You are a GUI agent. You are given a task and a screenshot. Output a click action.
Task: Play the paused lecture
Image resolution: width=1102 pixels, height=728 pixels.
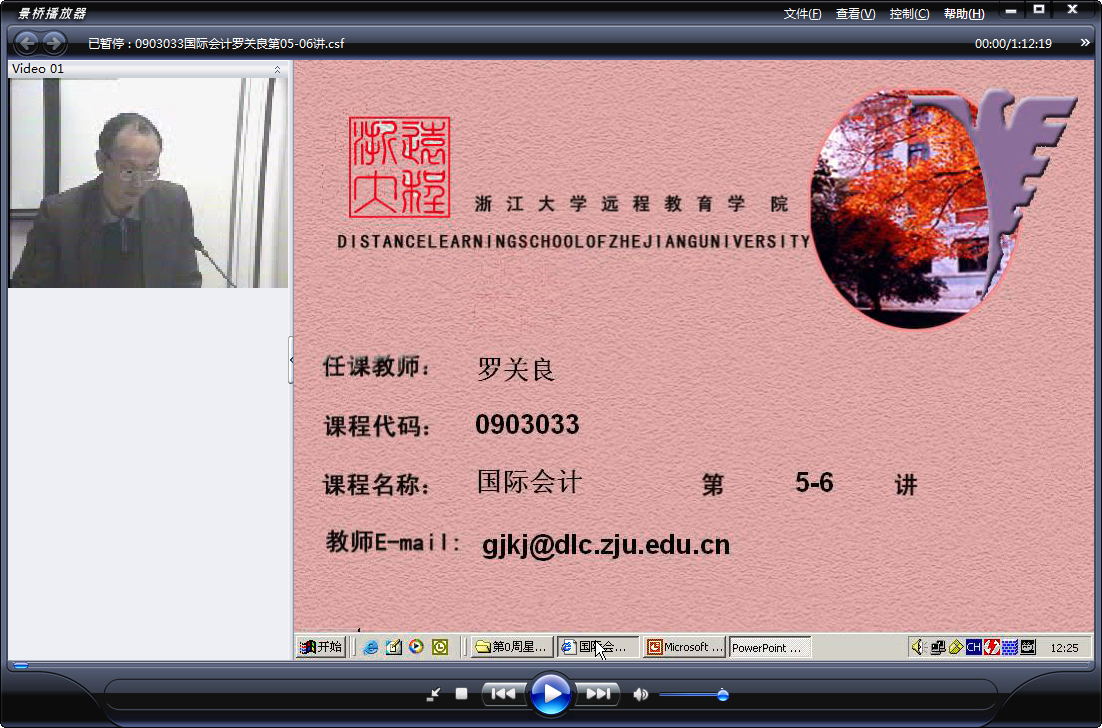point(550,694)
